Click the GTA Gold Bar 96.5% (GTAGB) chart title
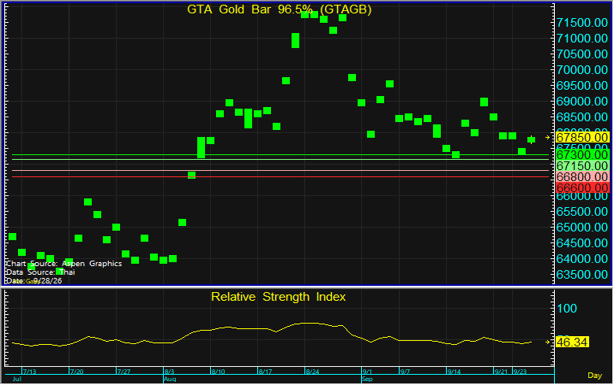614x385 pixels. tap(279, 9)
